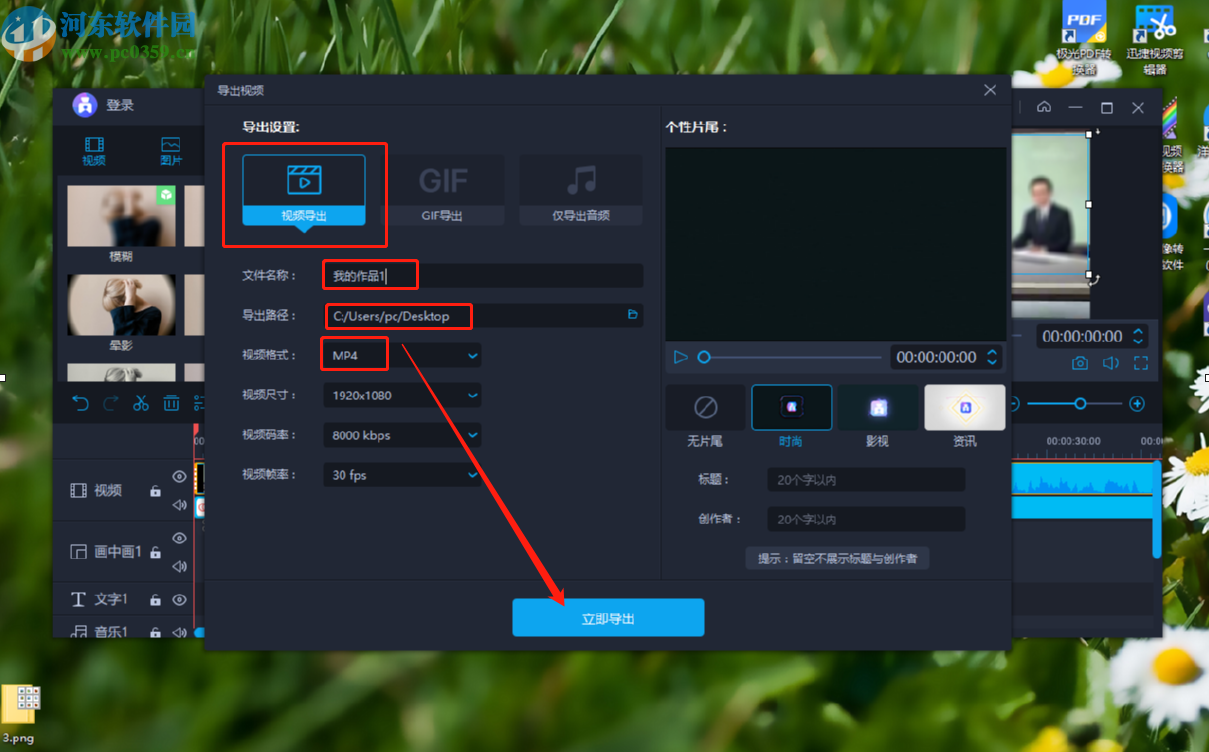Click the trash delete icon in toolbar
Screen dimensions: 1209x752
(x=172, y=403)
